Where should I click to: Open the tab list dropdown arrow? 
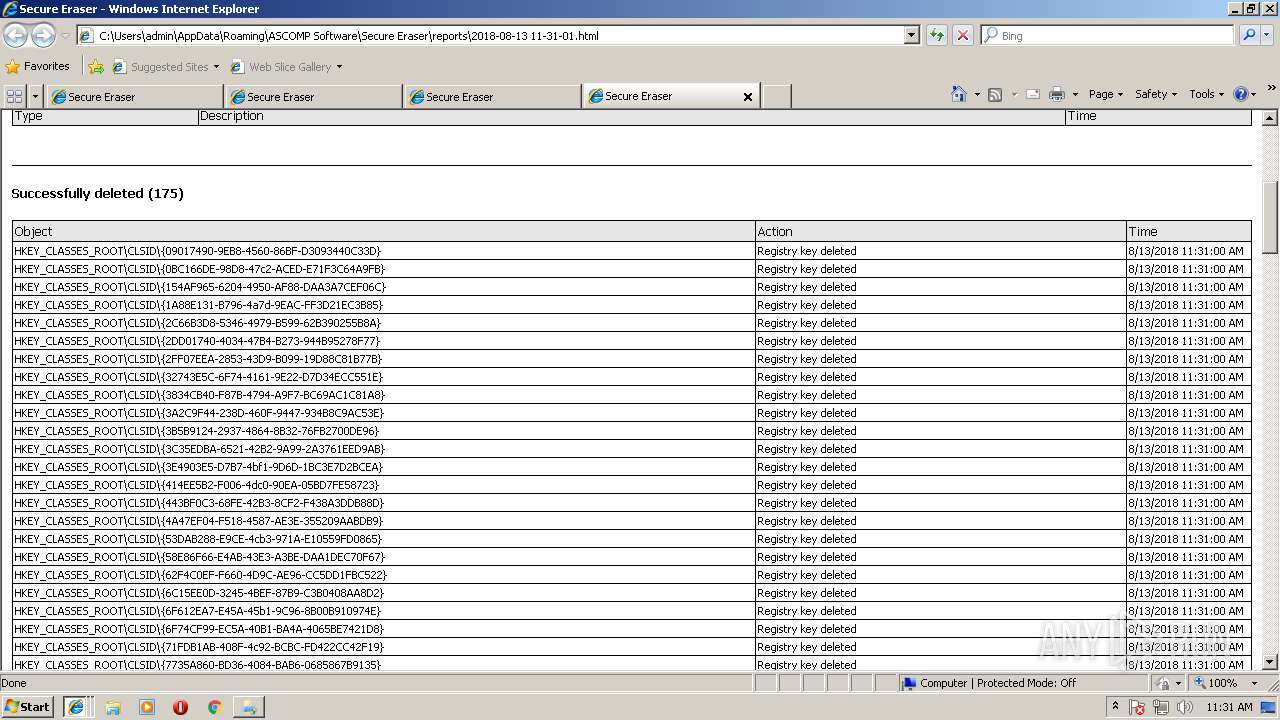pyautogui.click(x=35, y=96)
